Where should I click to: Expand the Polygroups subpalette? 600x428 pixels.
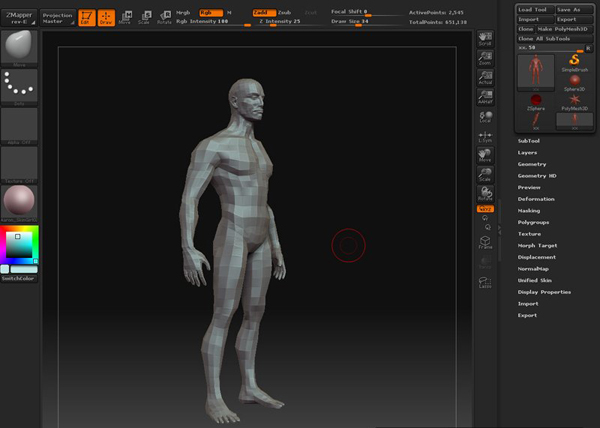point(533,222)
